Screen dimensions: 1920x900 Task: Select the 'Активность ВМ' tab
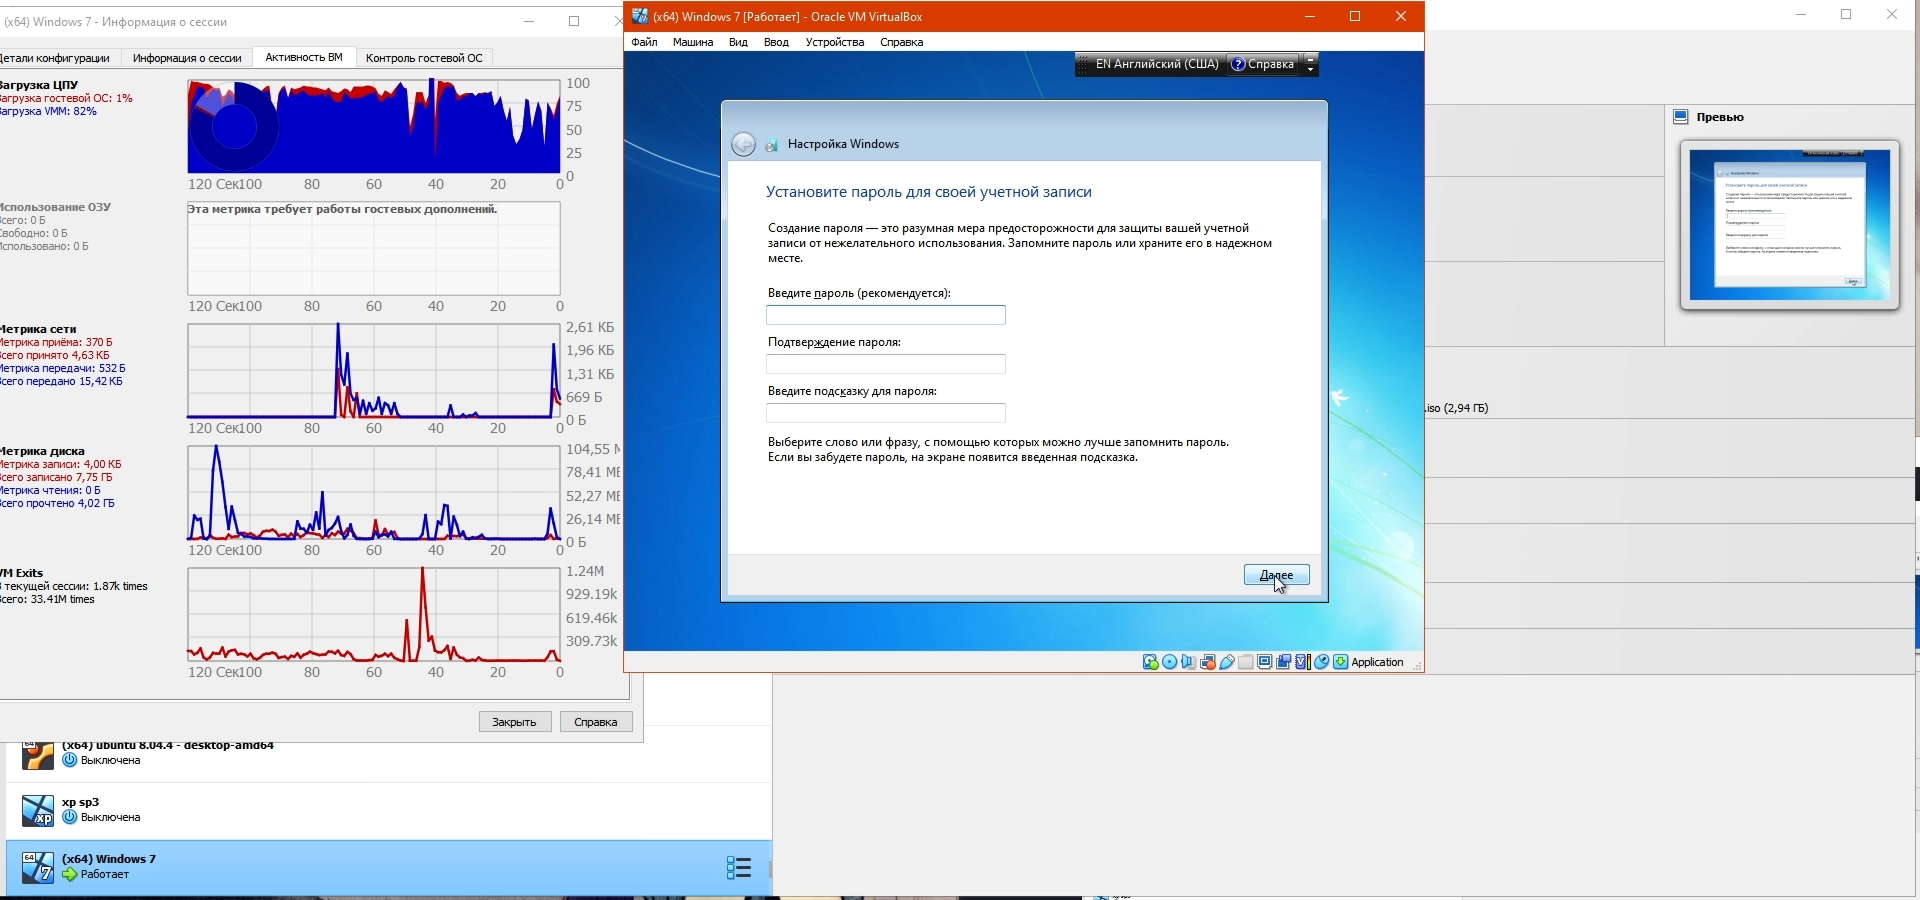pos(304,57)
